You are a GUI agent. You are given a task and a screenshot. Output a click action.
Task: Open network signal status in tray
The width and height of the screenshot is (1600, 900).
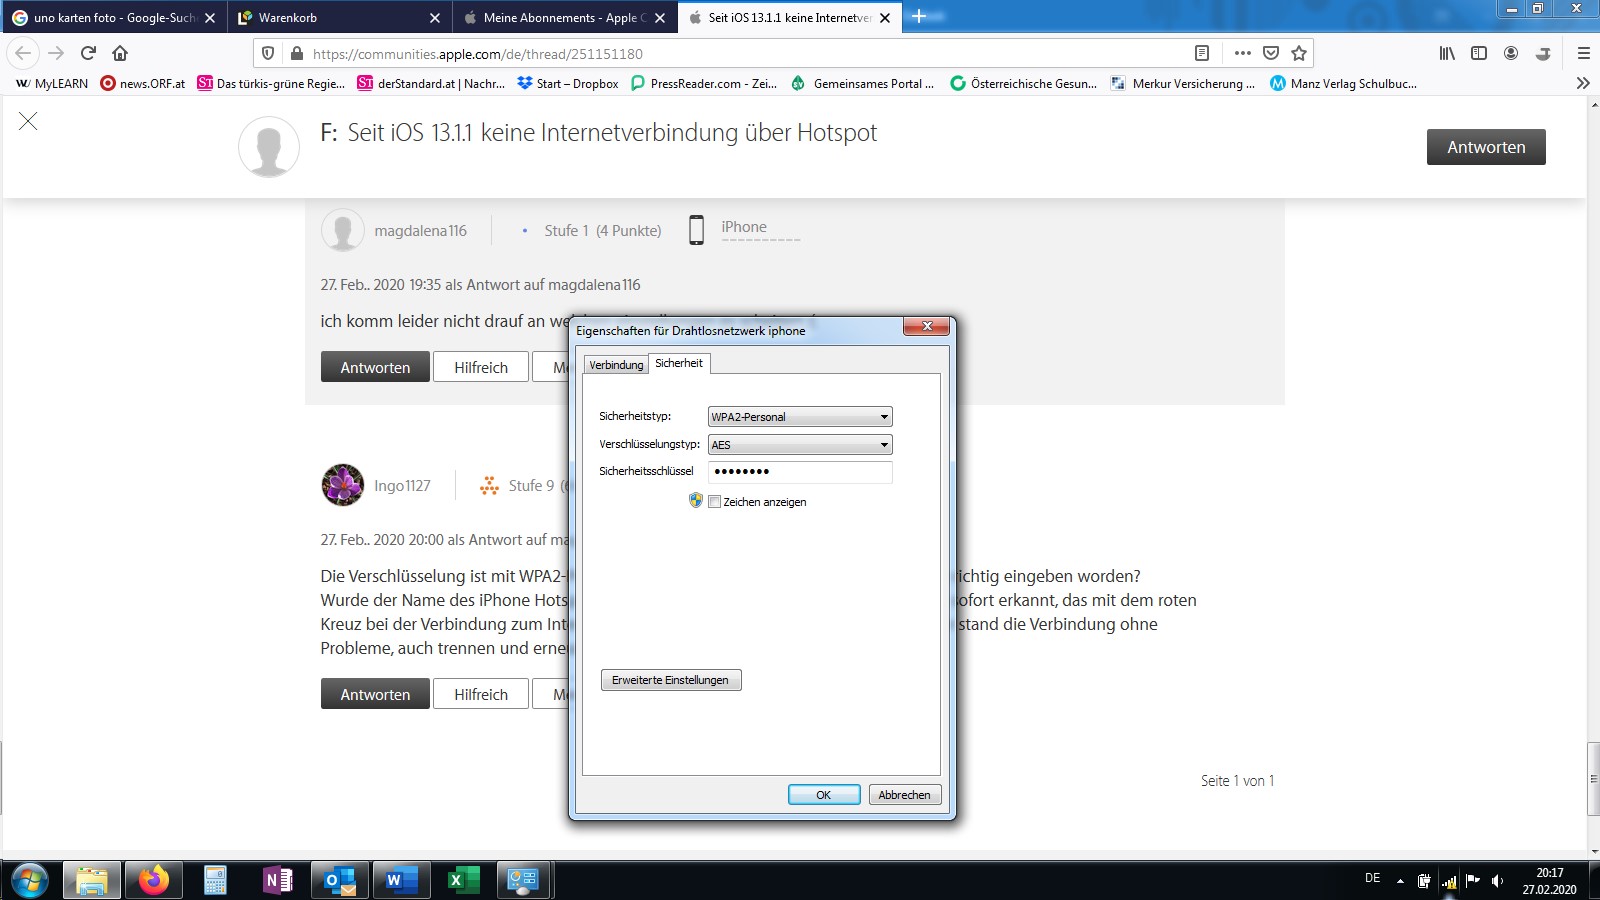[1449, 881]
